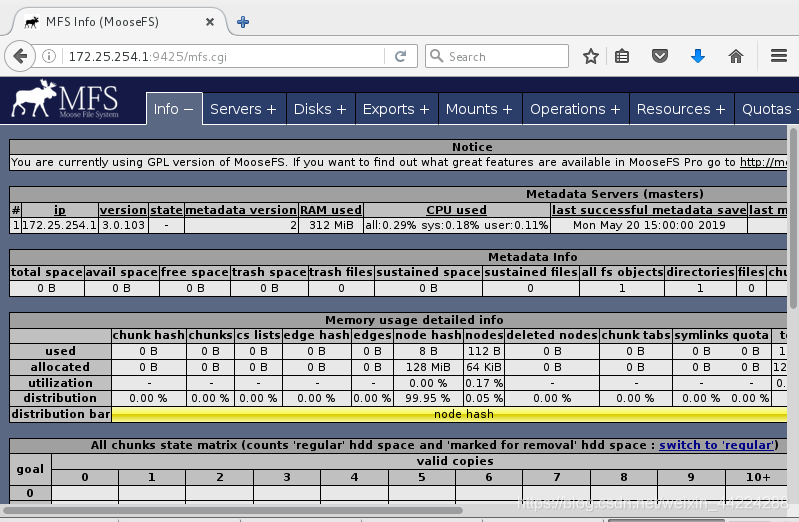Open the Disks tab
Screen dimensions: 799x522
(320, 109)
